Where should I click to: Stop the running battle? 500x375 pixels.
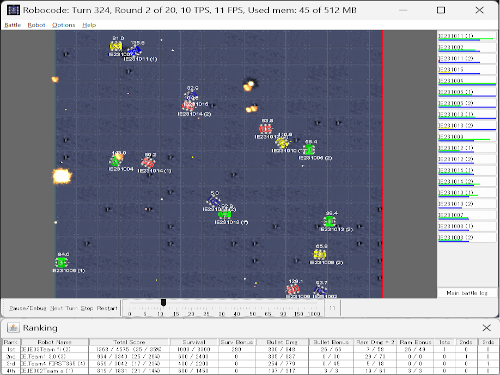[x=87, y=308]
